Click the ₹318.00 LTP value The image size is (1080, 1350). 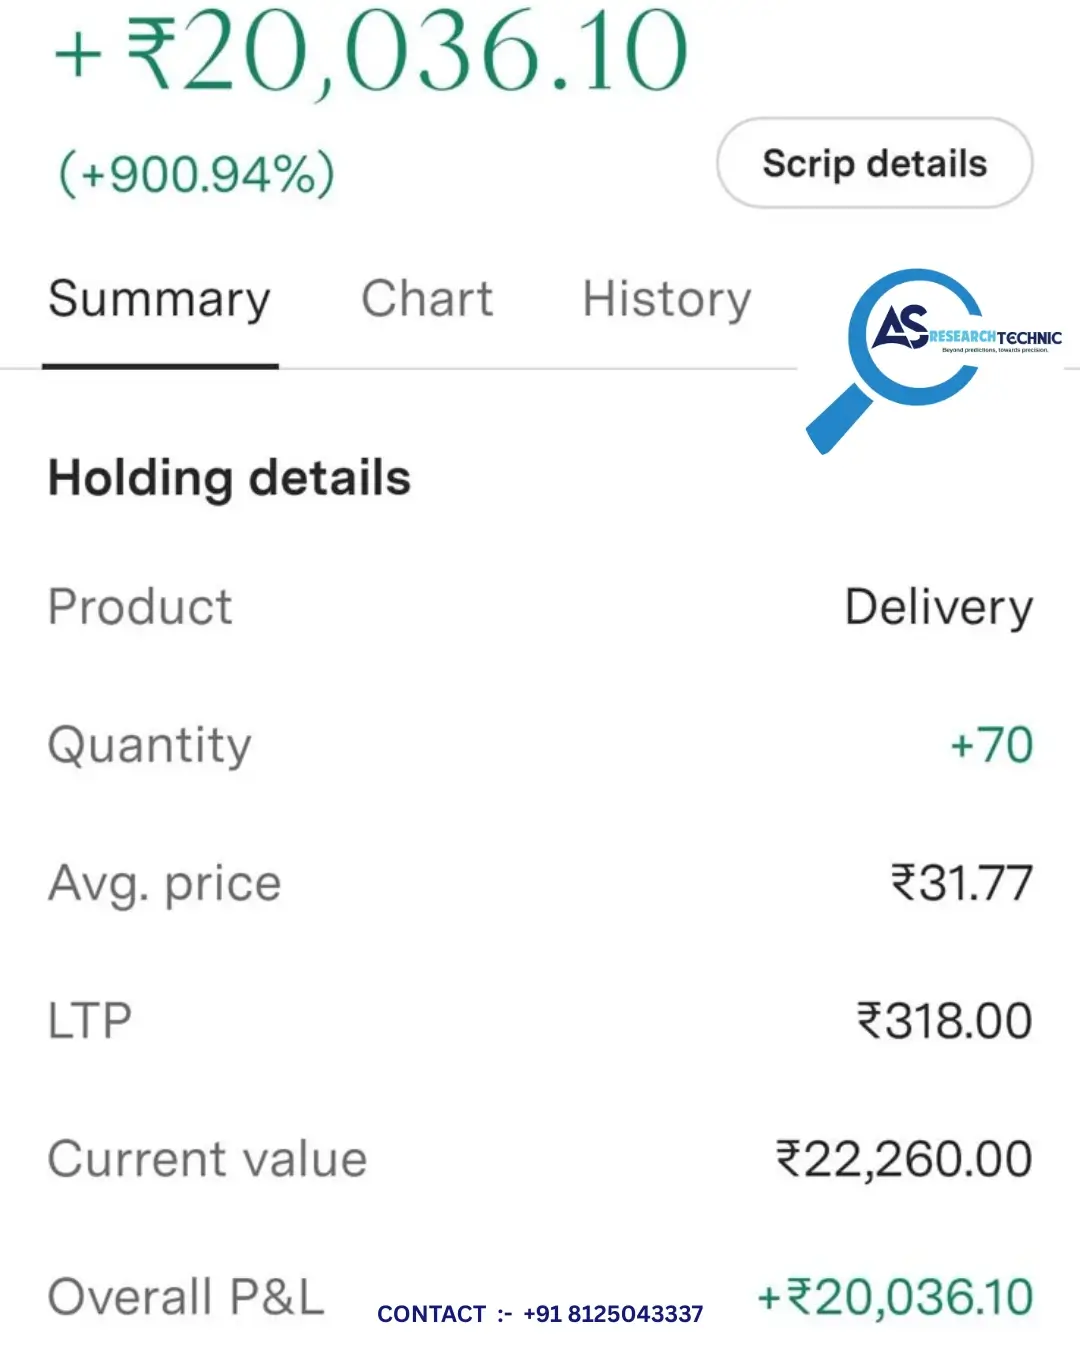click(945, 1021)
